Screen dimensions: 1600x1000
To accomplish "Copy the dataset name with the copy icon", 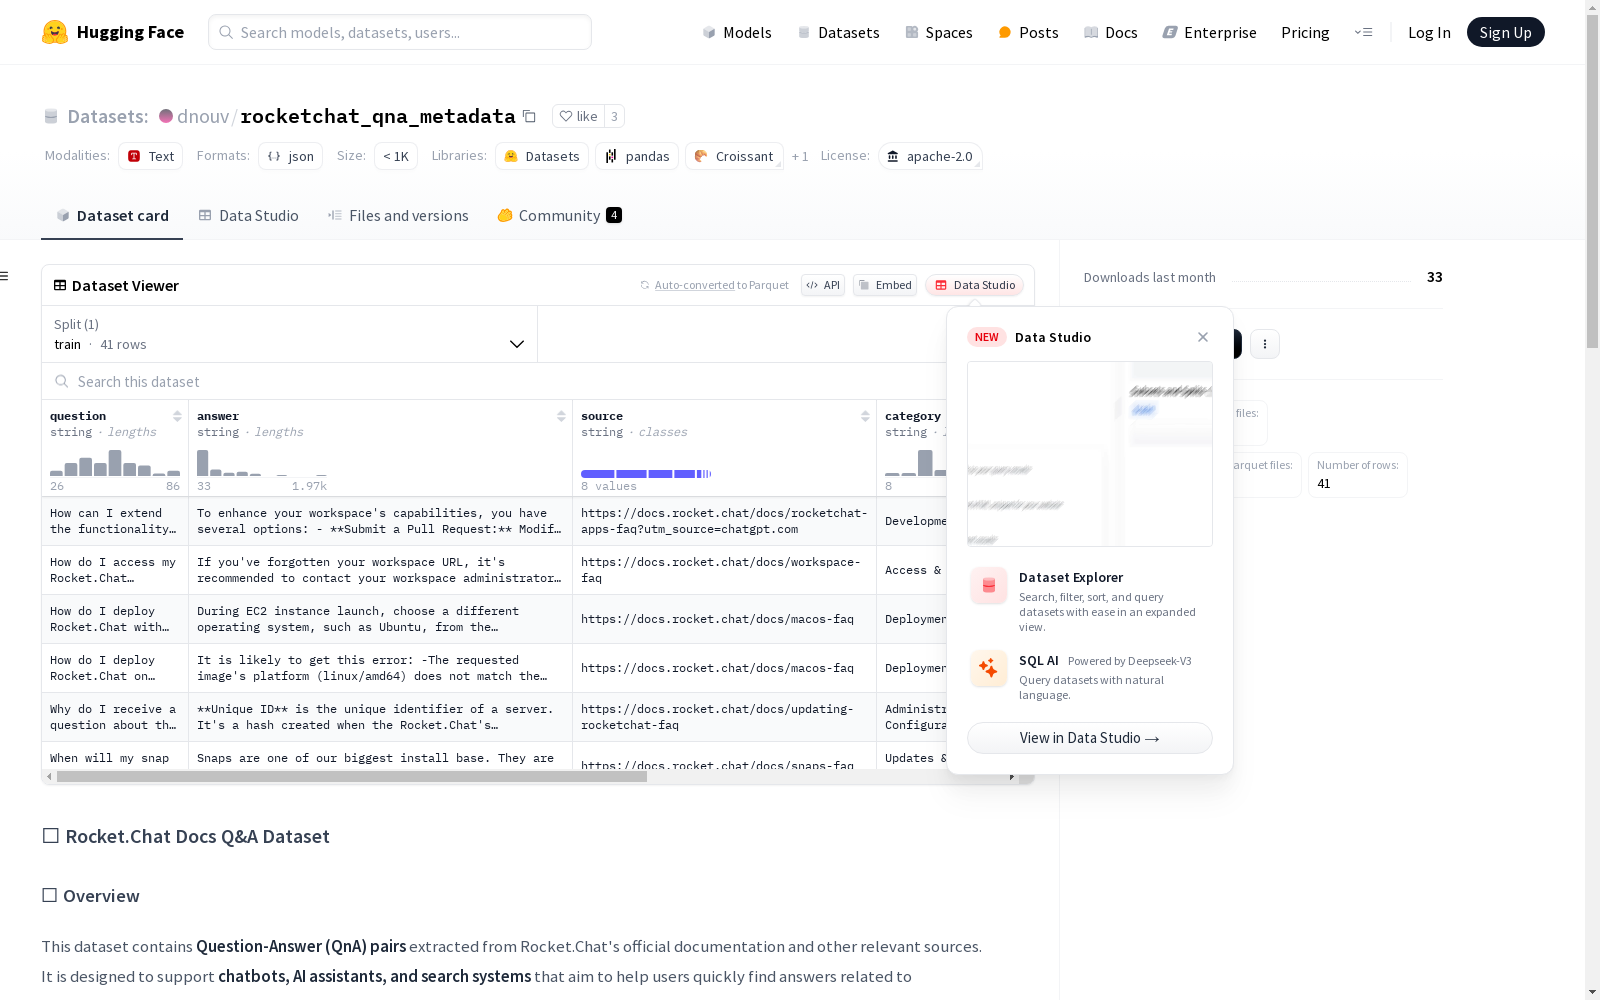I will (530, 116).
